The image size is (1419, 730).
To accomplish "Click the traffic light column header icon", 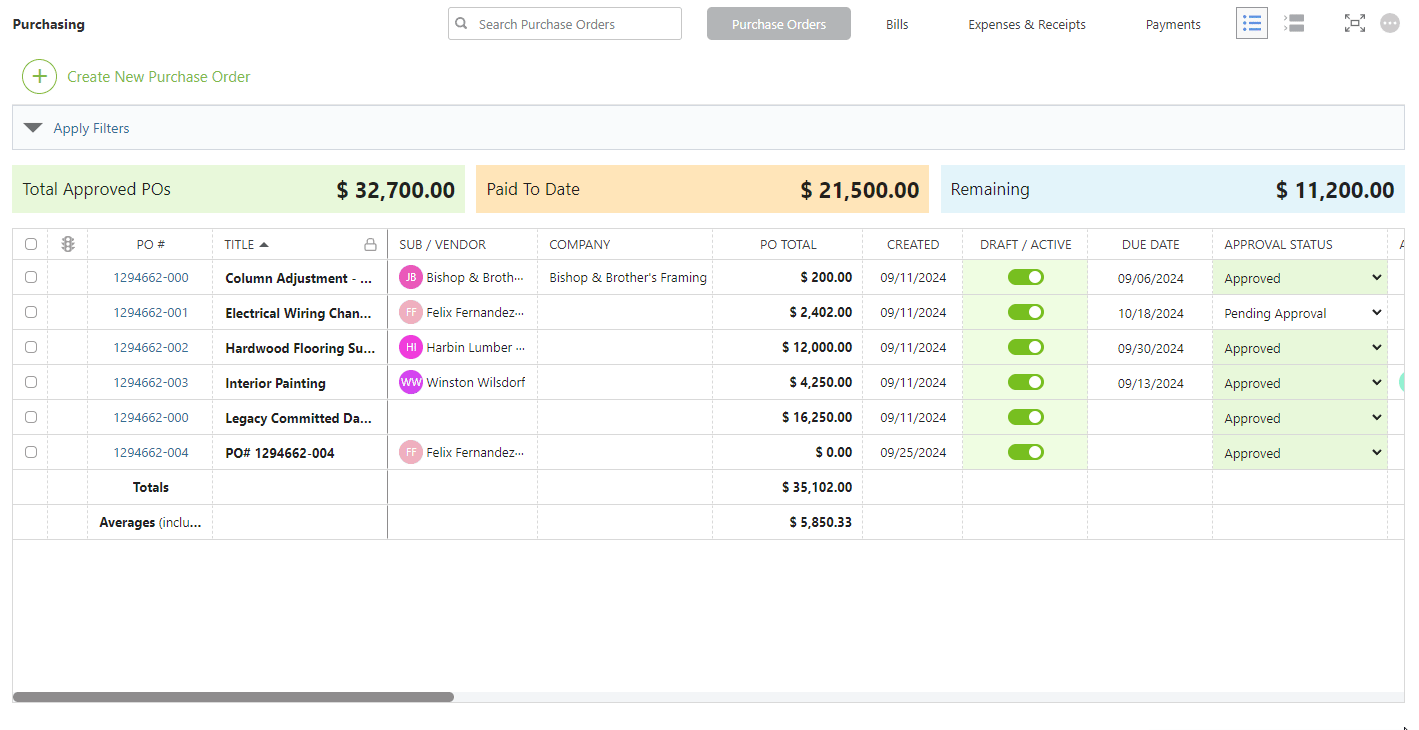I will [x=68, y=244].
